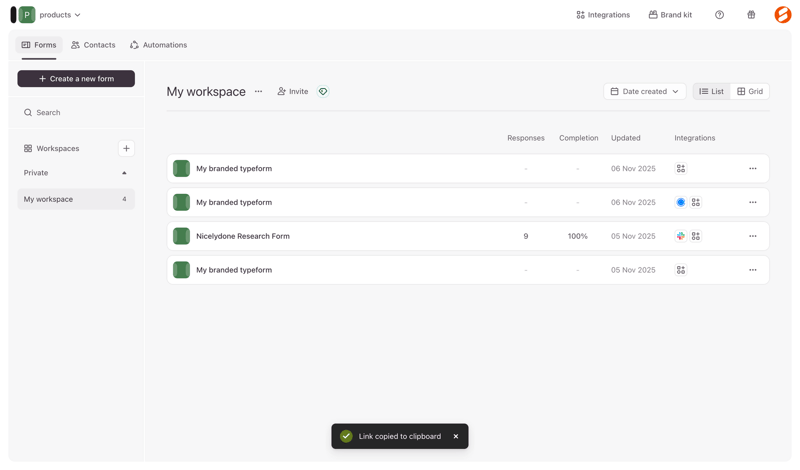Click the Updated column header
The height and width of the screenshot is (470, 800).
click(626, 138)
